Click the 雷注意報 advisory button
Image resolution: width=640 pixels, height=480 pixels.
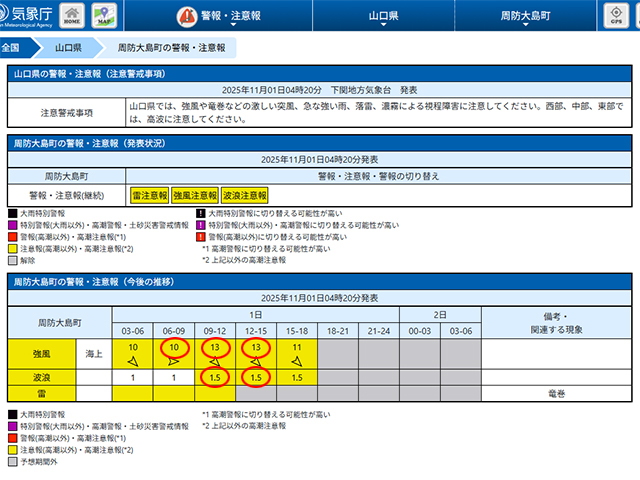click(x=148, y=196)
